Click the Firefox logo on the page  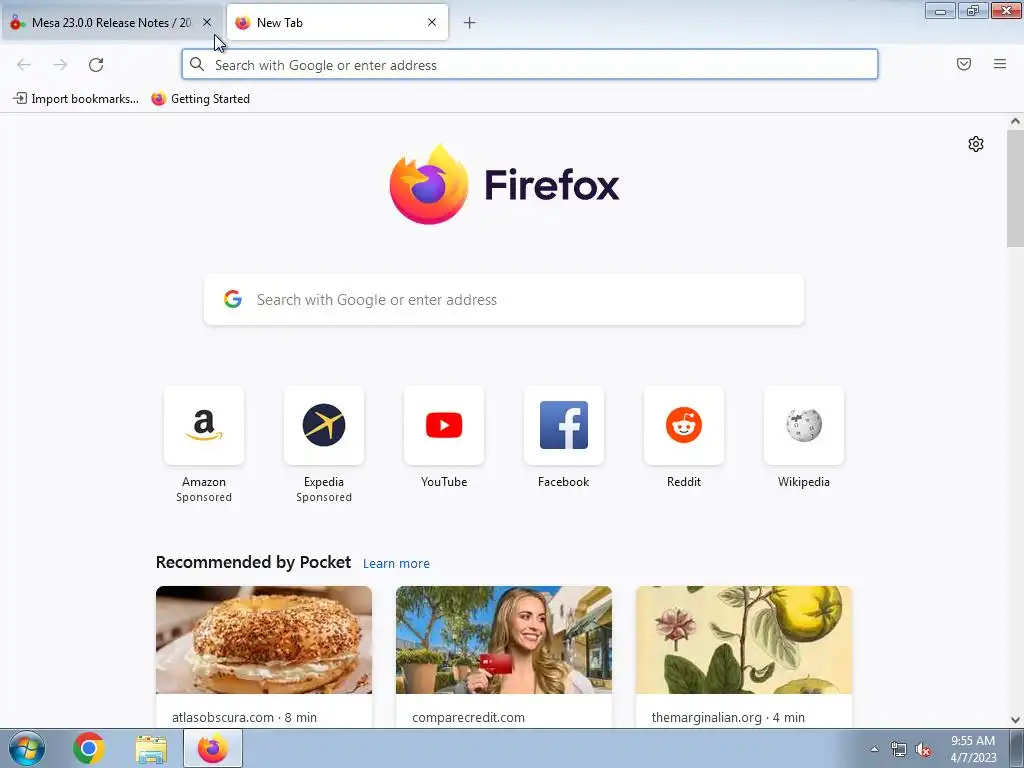(x=504, y=185)
